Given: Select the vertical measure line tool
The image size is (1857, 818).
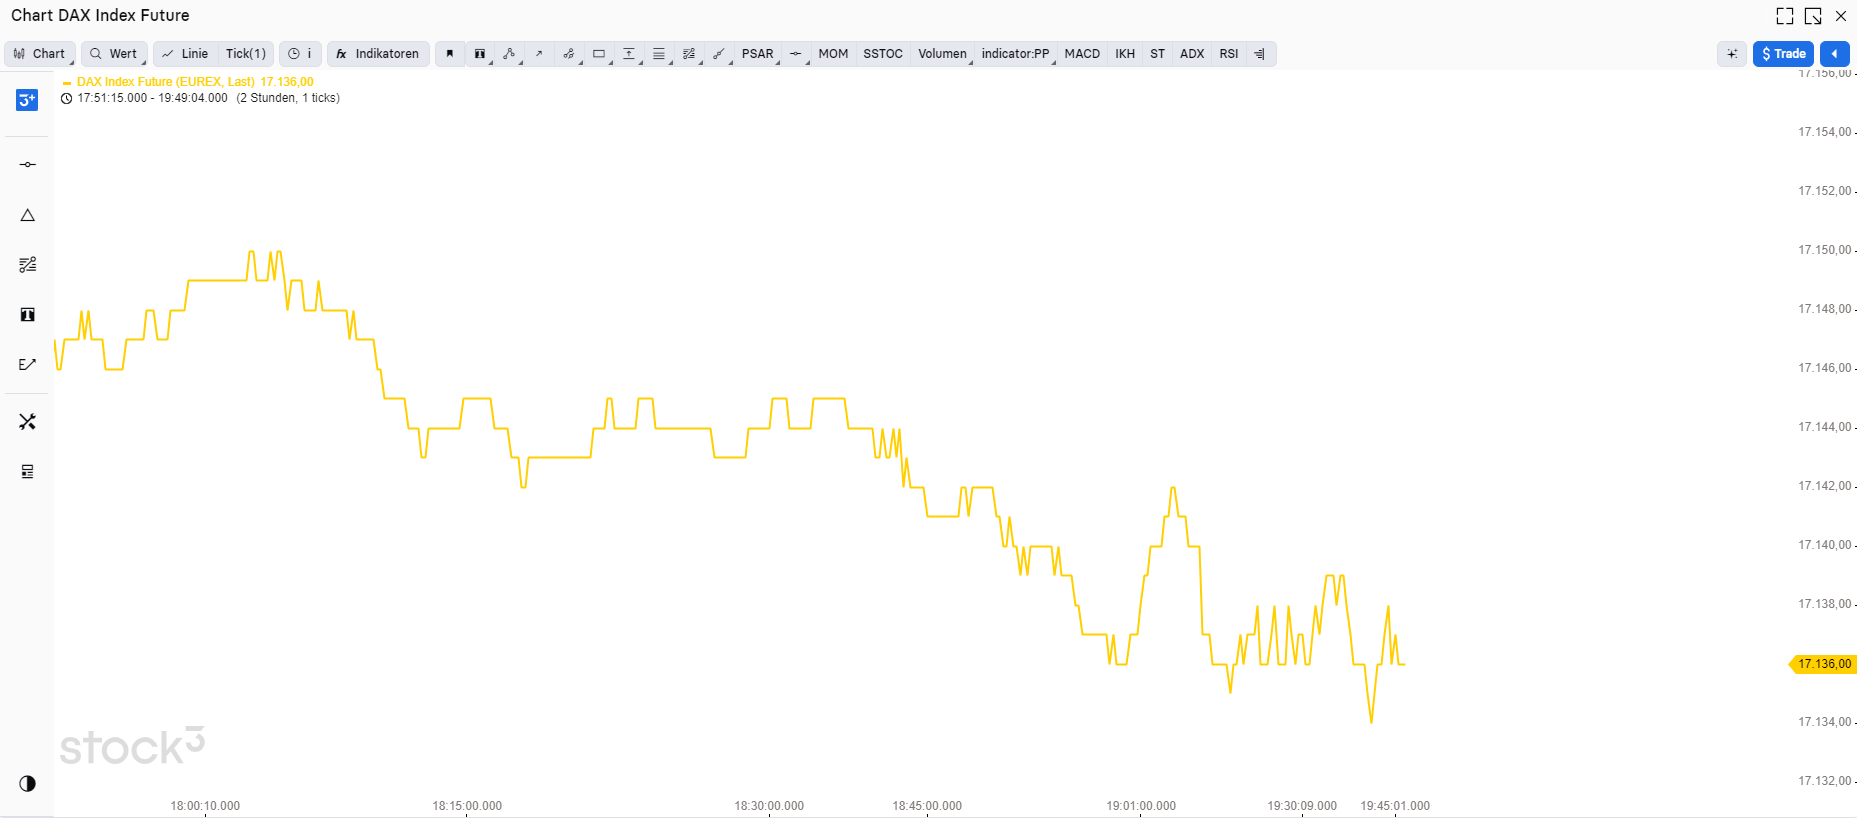Looking at the screenshot, I should coord(629,54).
